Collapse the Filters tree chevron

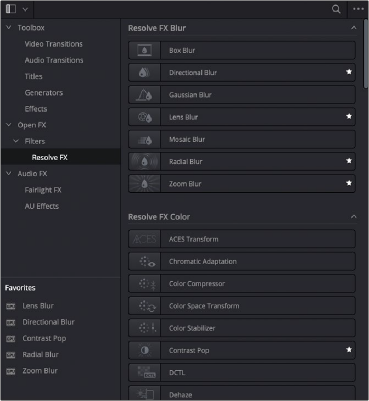point(16,141)
